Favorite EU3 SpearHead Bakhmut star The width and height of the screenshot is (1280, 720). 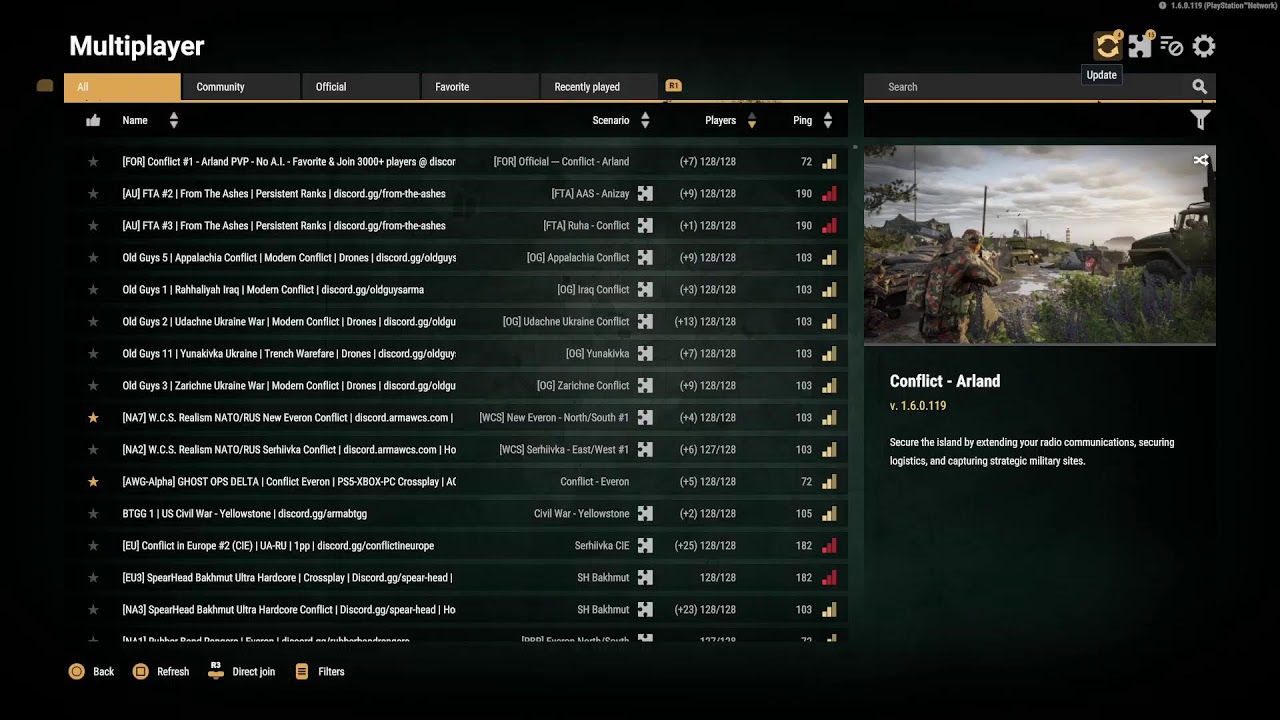[93, 578]
